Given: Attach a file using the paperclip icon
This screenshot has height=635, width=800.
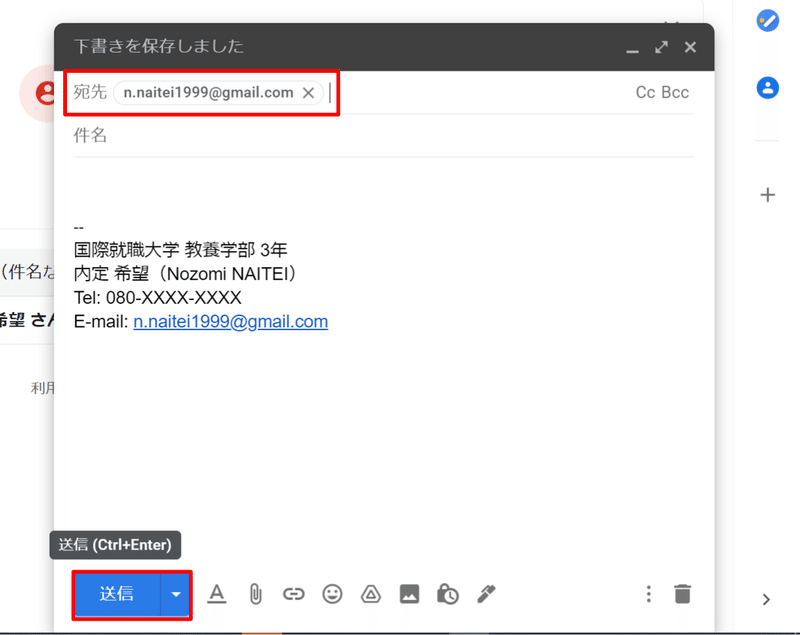Looking at the screenshot, I should (255, 593).
